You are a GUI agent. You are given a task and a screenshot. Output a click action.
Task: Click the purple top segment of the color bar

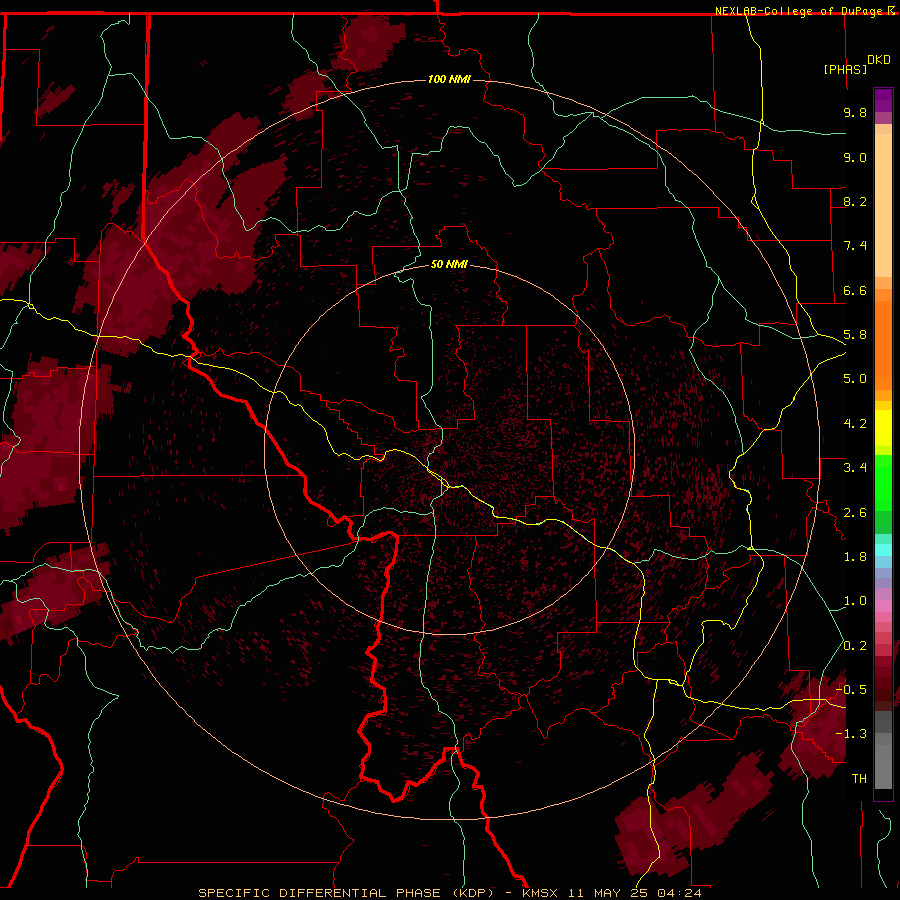pos(883,100)
